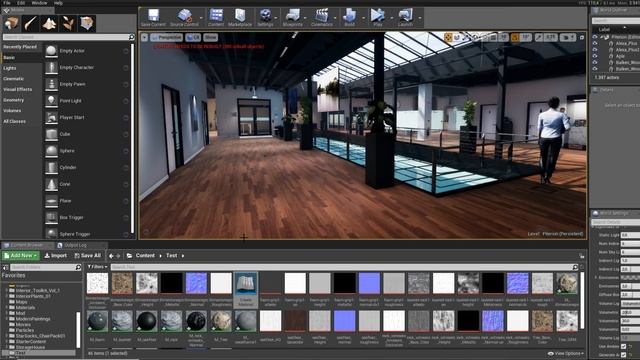Screen dimensions: 640x360
Task: Toggle rotation grid snapping in viewport
Action: (x=515, y=38)
